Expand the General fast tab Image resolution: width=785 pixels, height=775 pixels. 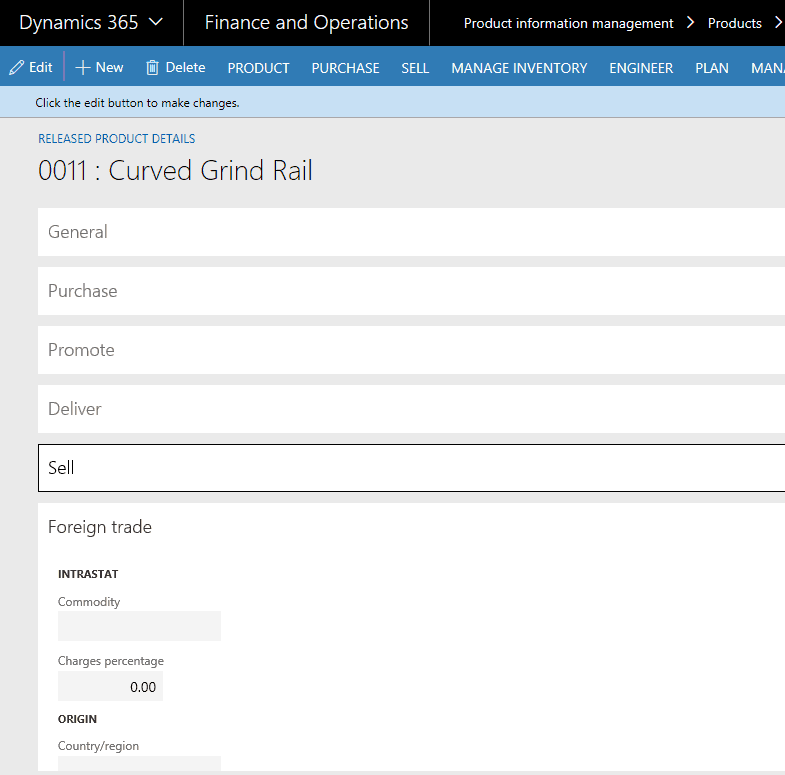tap(411, 232)
